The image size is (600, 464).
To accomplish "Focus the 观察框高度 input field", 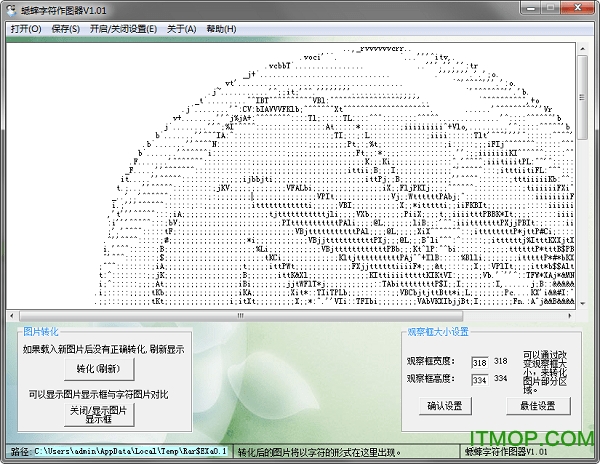I will click(479, 380).
